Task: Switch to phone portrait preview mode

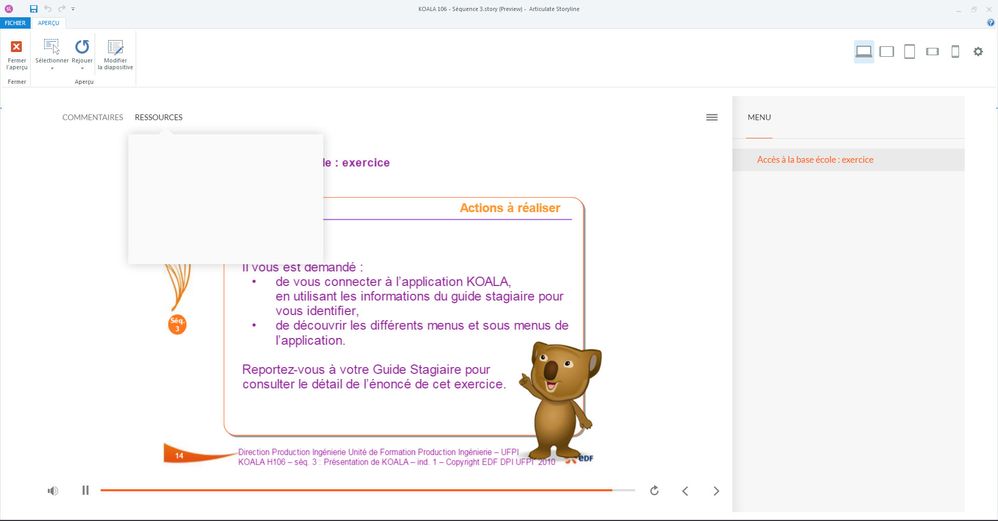Action: tap(955, 52)
